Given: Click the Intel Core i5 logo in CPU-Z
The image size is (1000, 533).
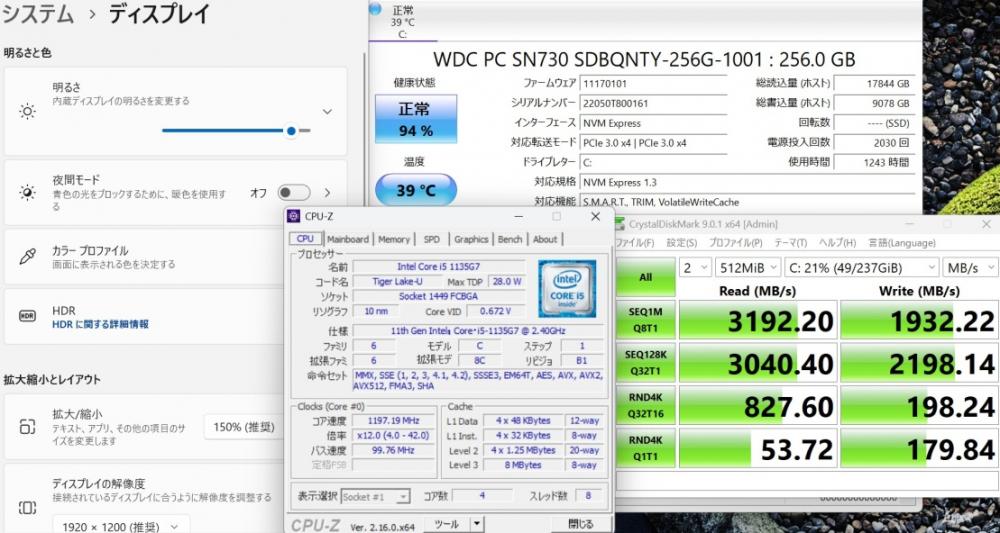Looking at the screenshot, I should (567, 288).
